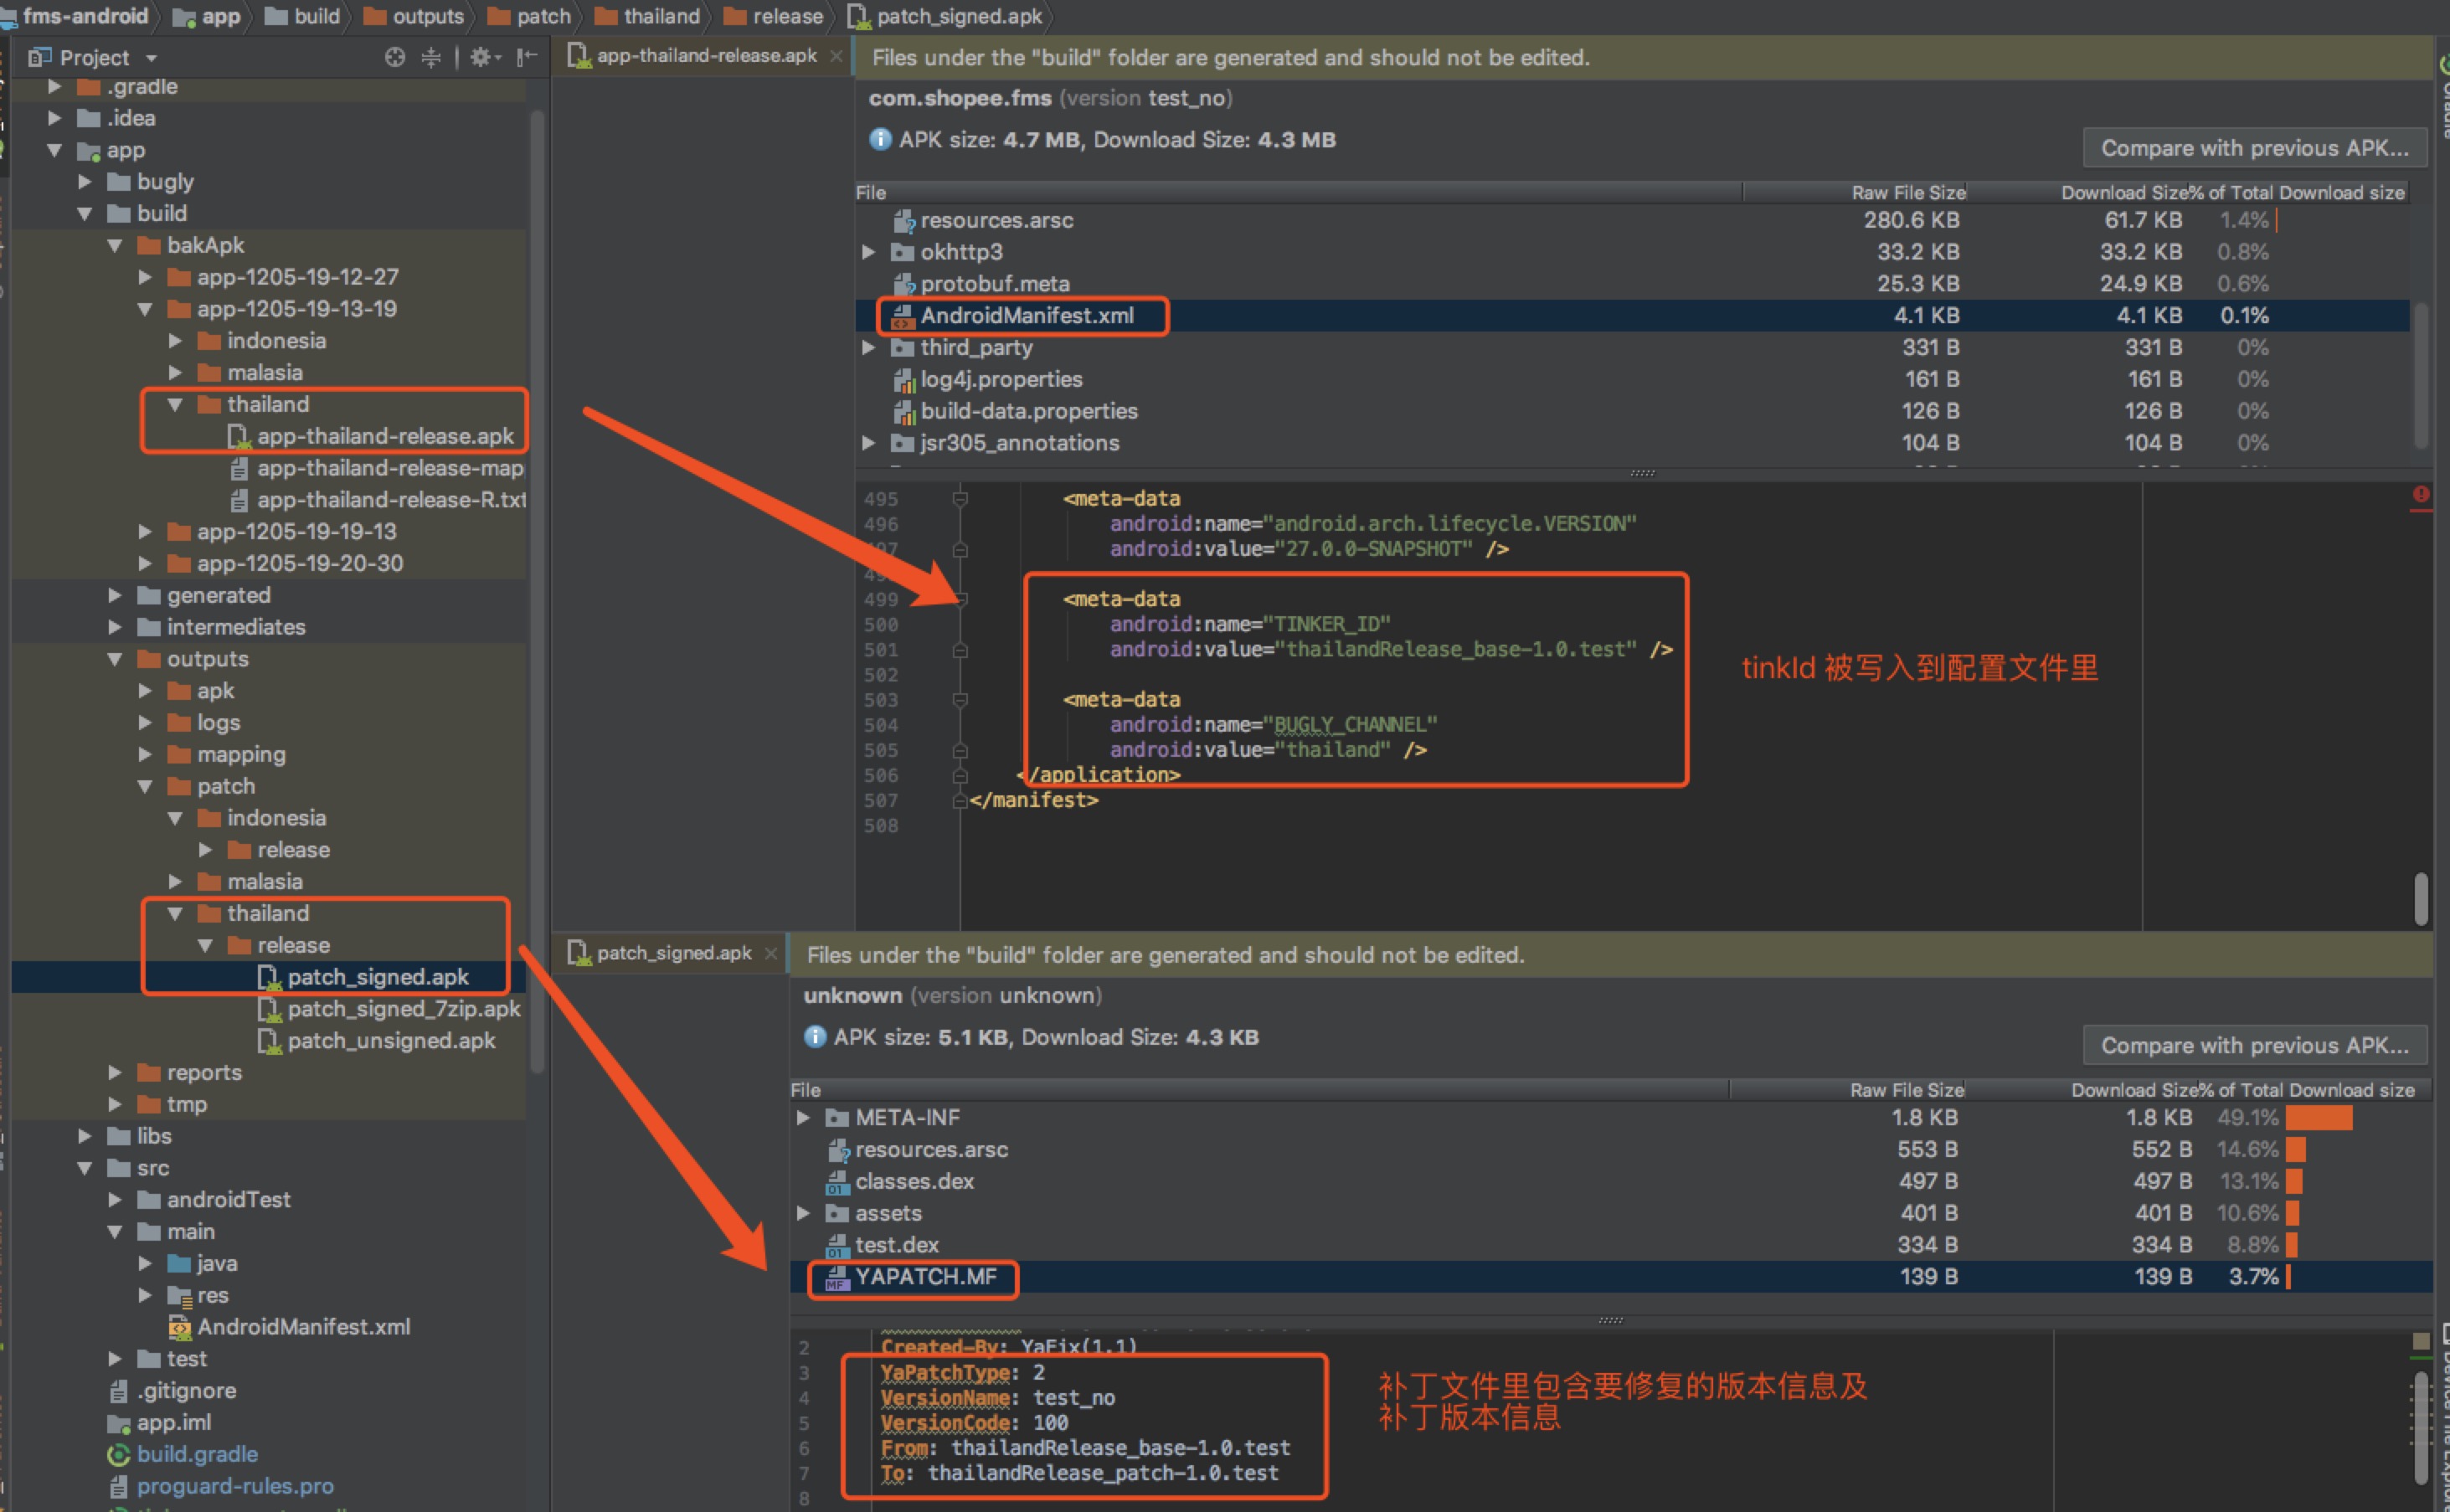Close the patch_signed.apk editor tab
The image size is (2450, 1512).
pos(770,953)
